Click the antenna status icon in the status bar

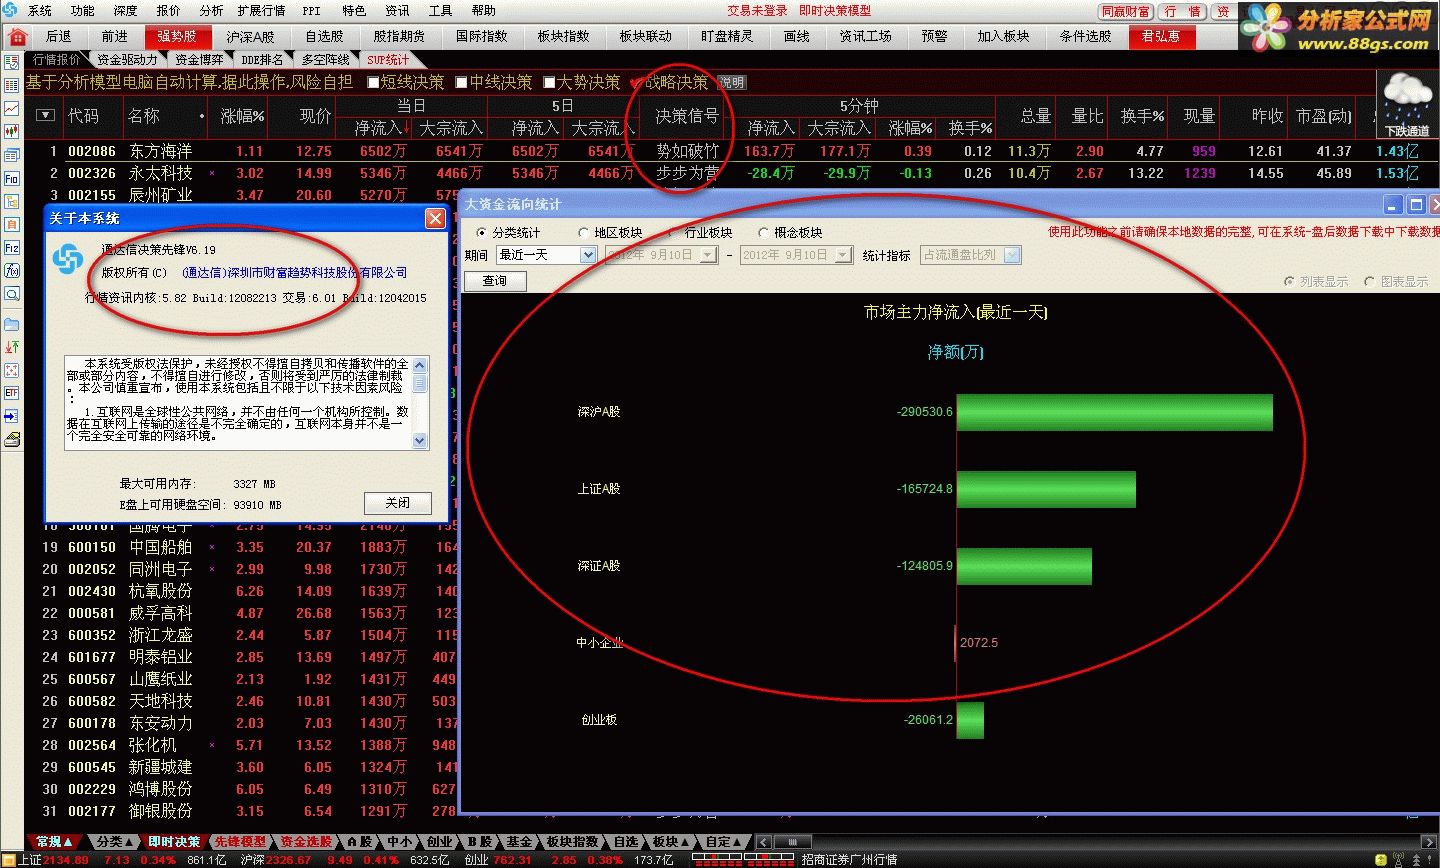[1397, 860]
